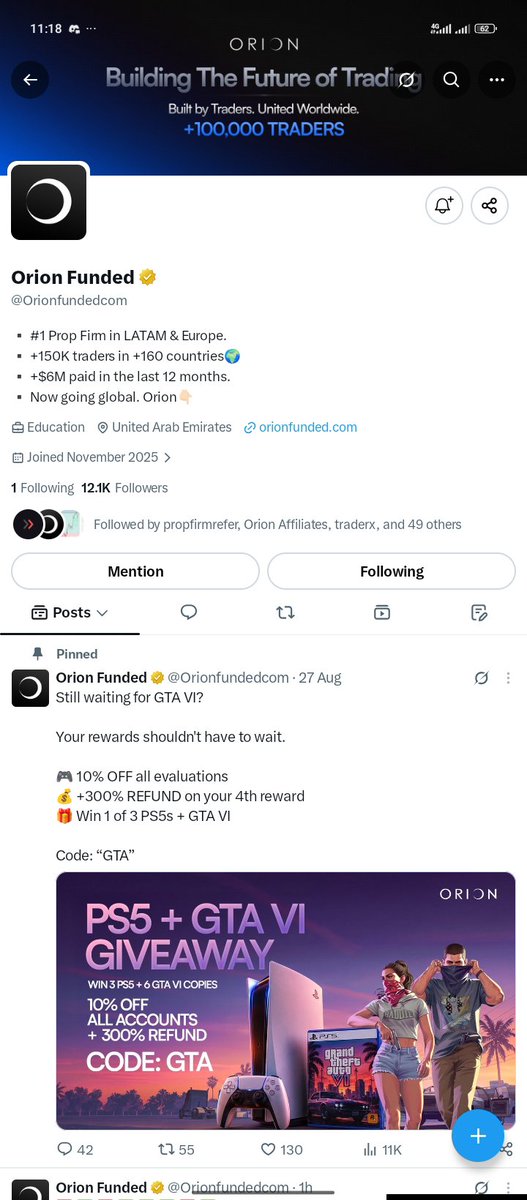
Task: View the 12.1K Followers list
Action: [125, 488]
